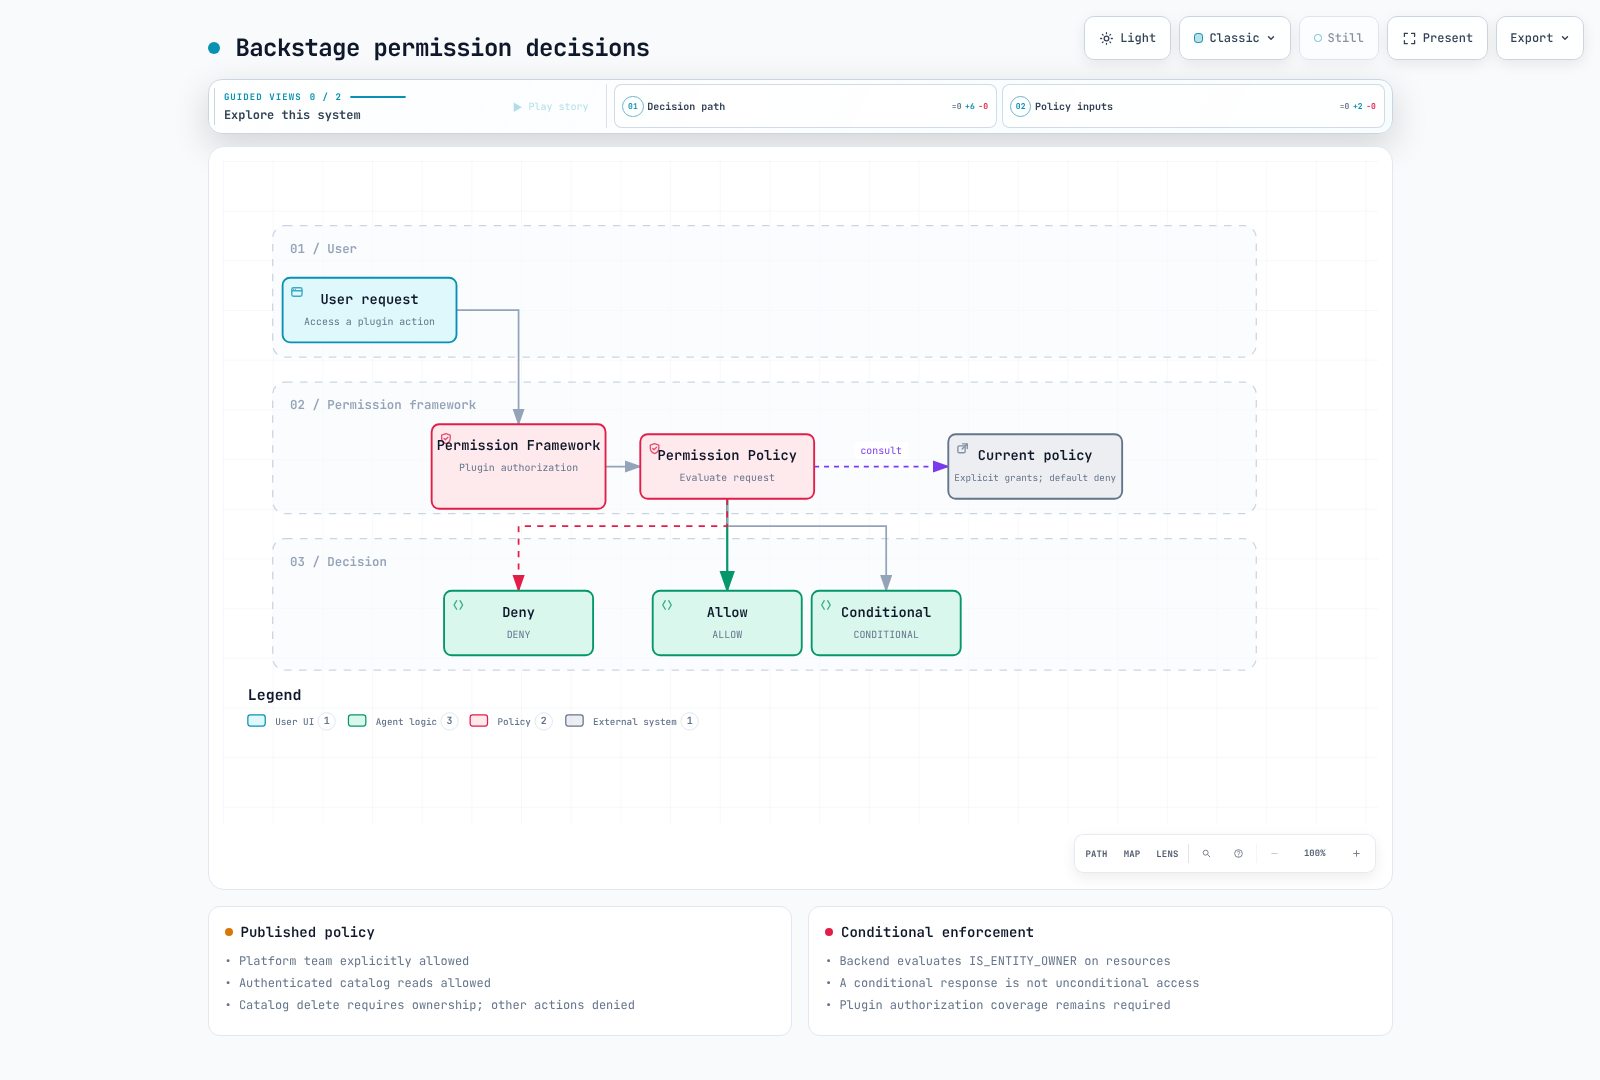Switch to LENS mode

coord(1167,854)
